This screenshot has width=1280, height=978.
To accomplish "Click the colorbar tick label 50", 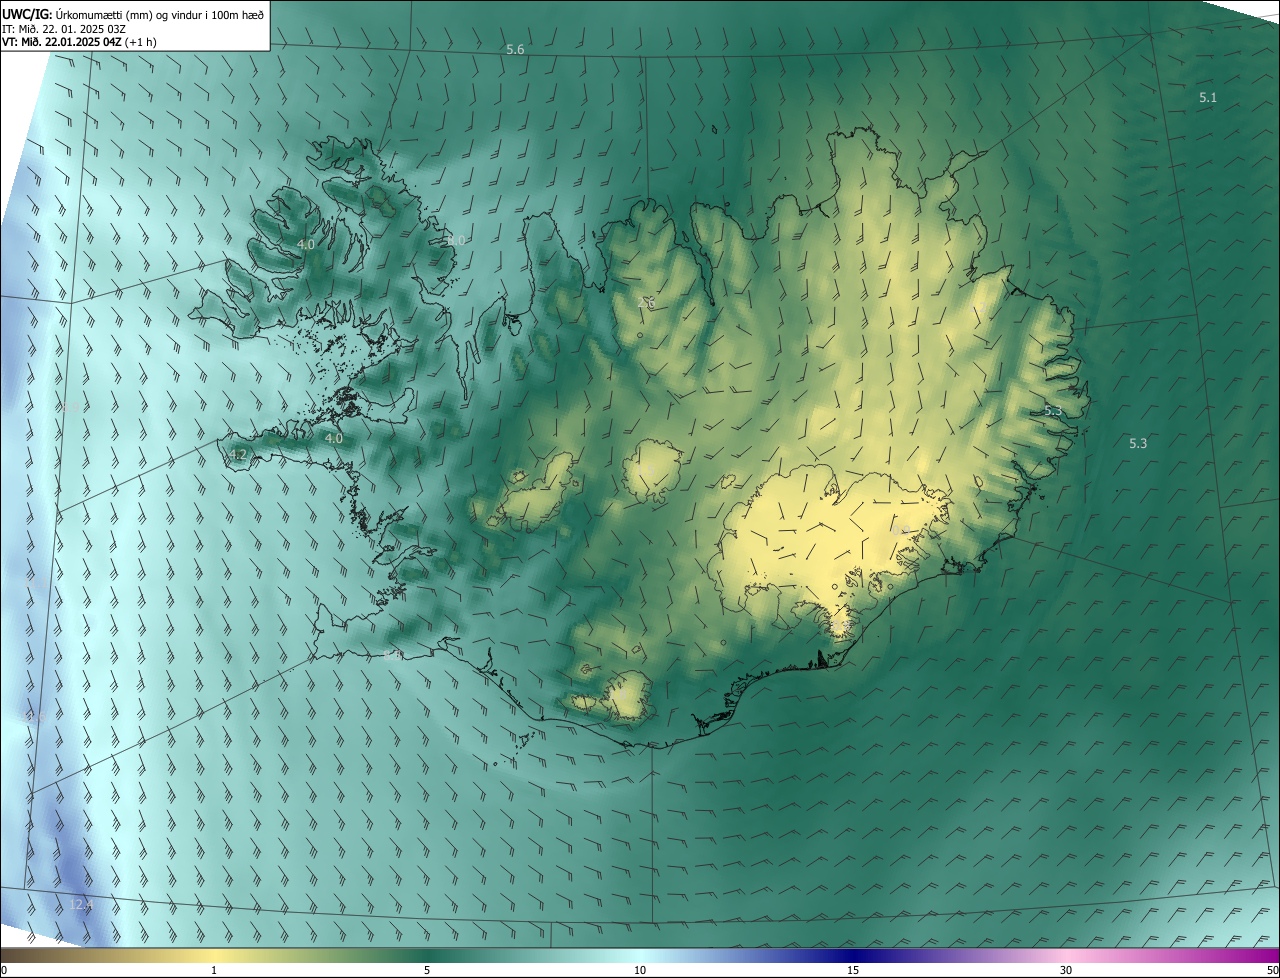I will (1272, 970).
